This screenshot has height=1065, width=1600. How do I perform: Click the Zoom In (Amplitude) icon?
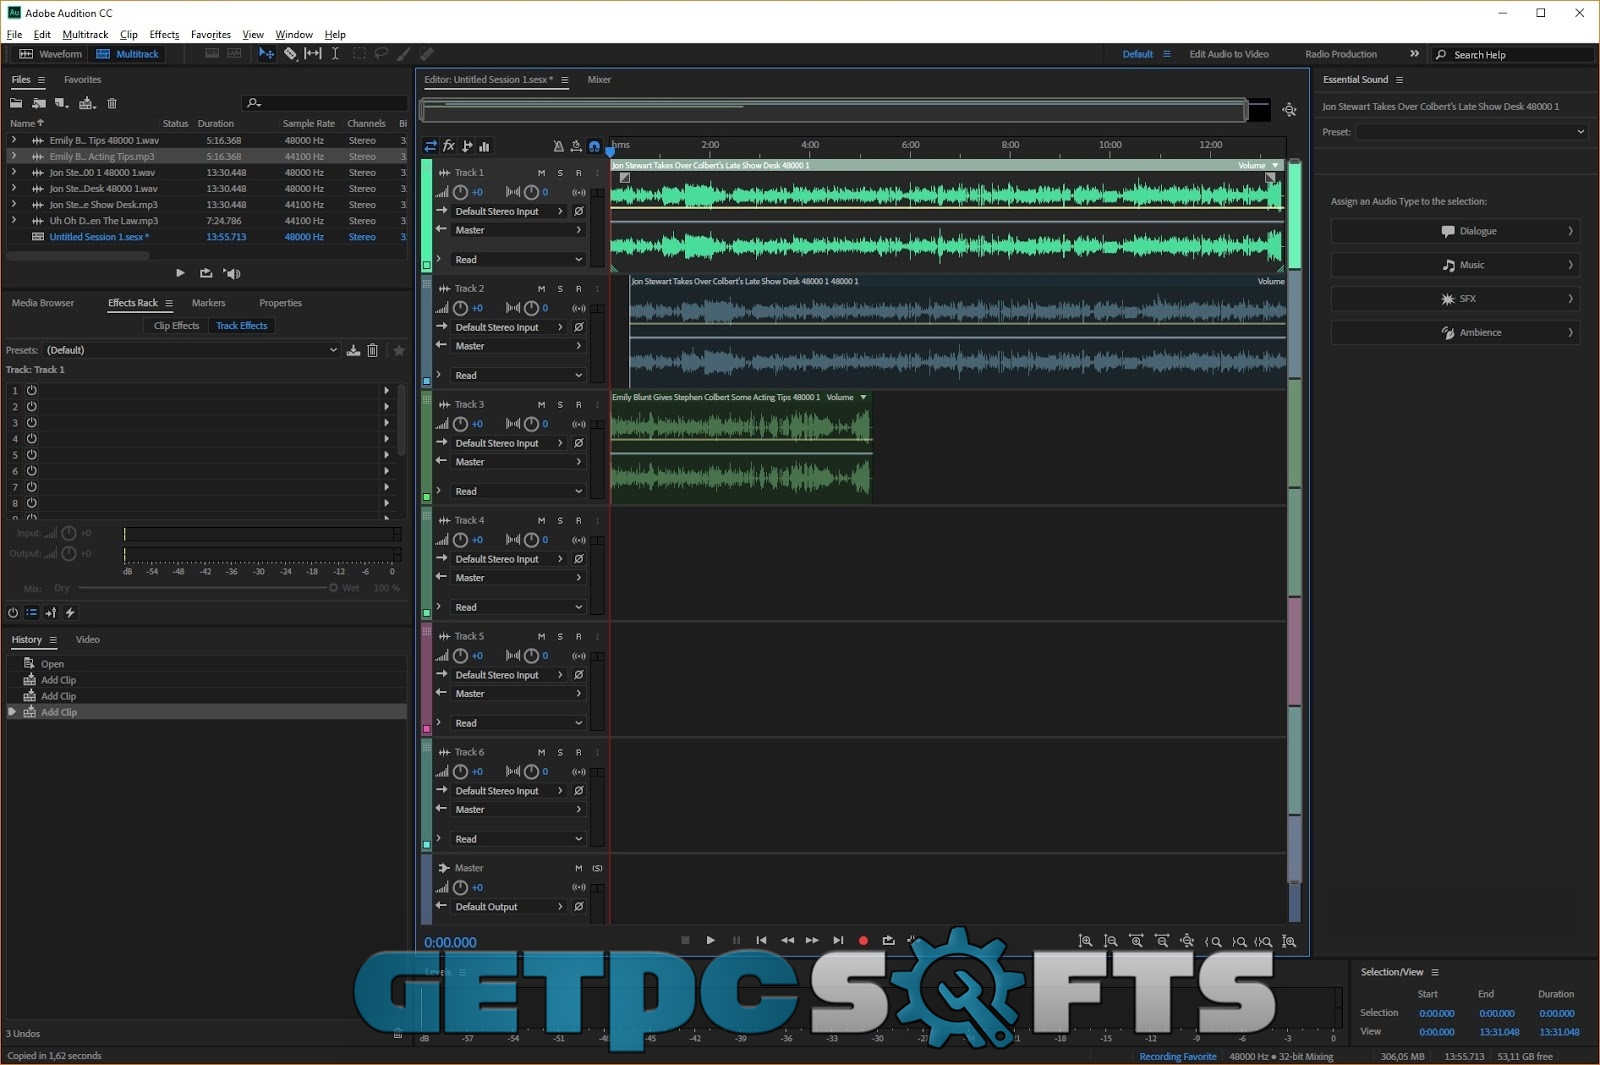click(x=1085, y=941)
